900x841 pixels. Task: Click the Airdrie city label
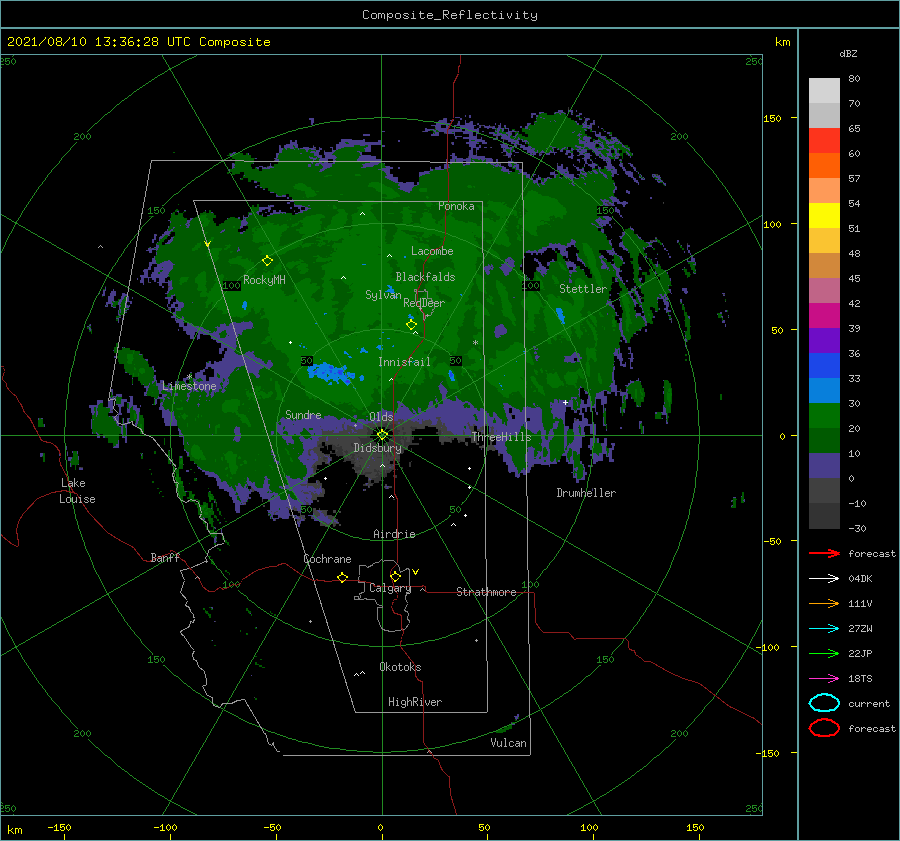394,534
